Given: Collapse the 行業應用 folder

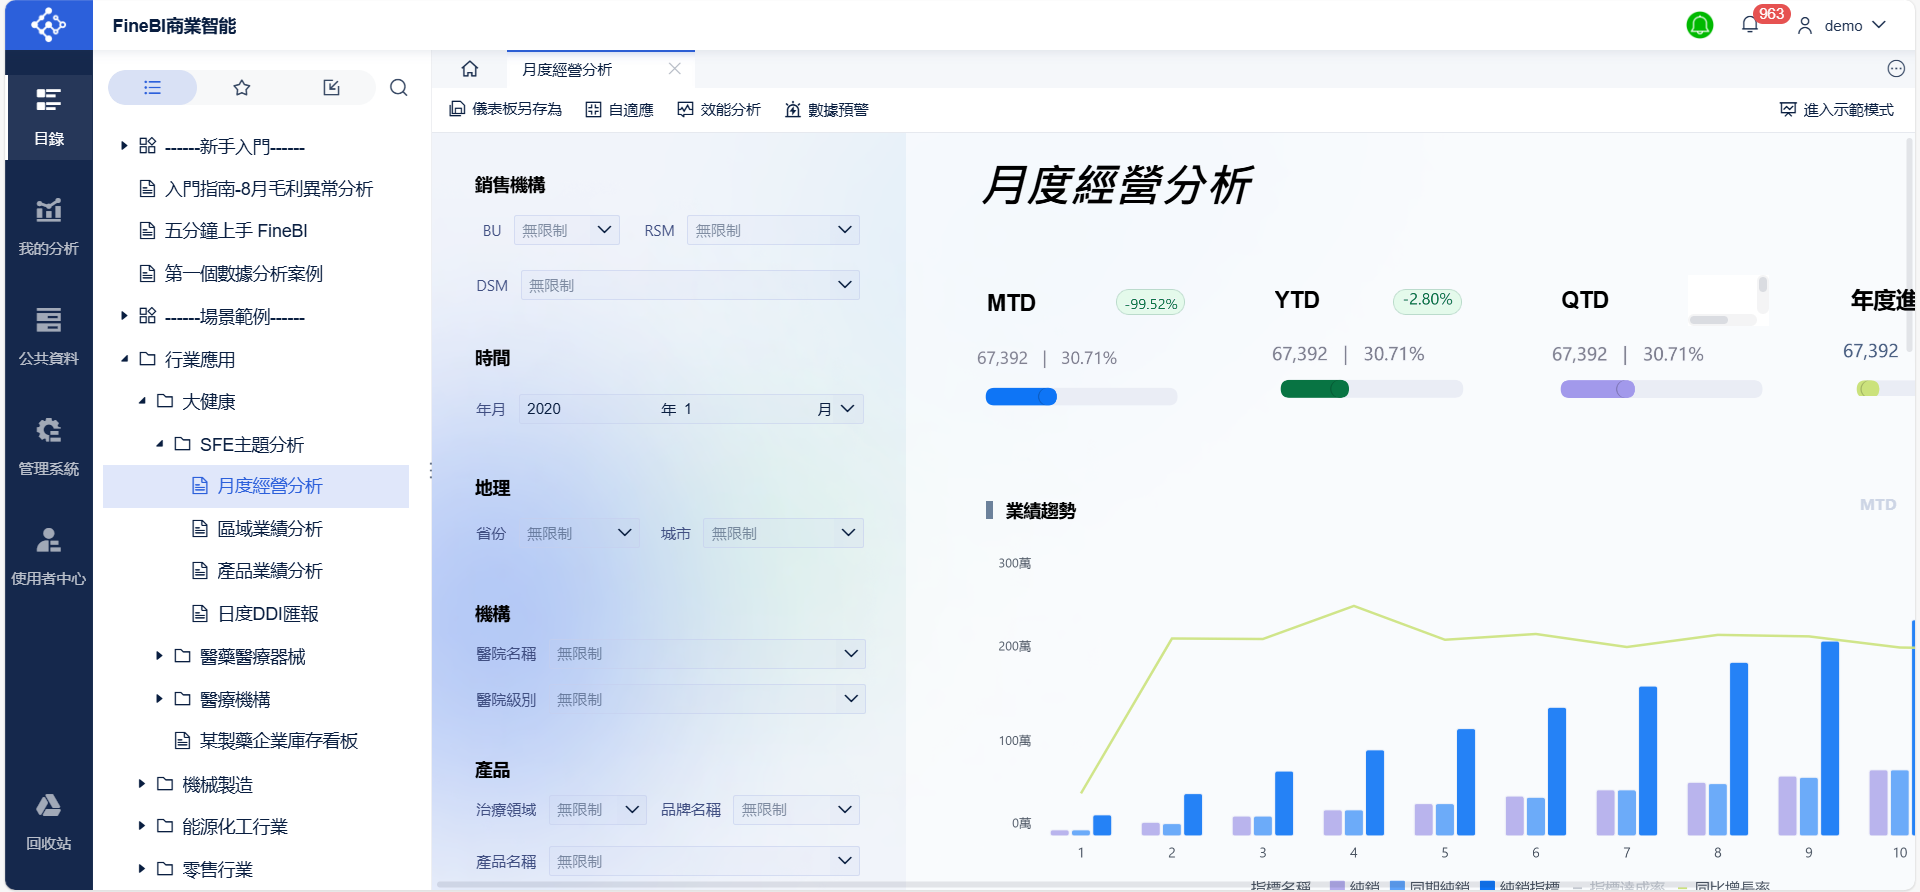Looking at the screenshot, I should (x=124, y=359).
